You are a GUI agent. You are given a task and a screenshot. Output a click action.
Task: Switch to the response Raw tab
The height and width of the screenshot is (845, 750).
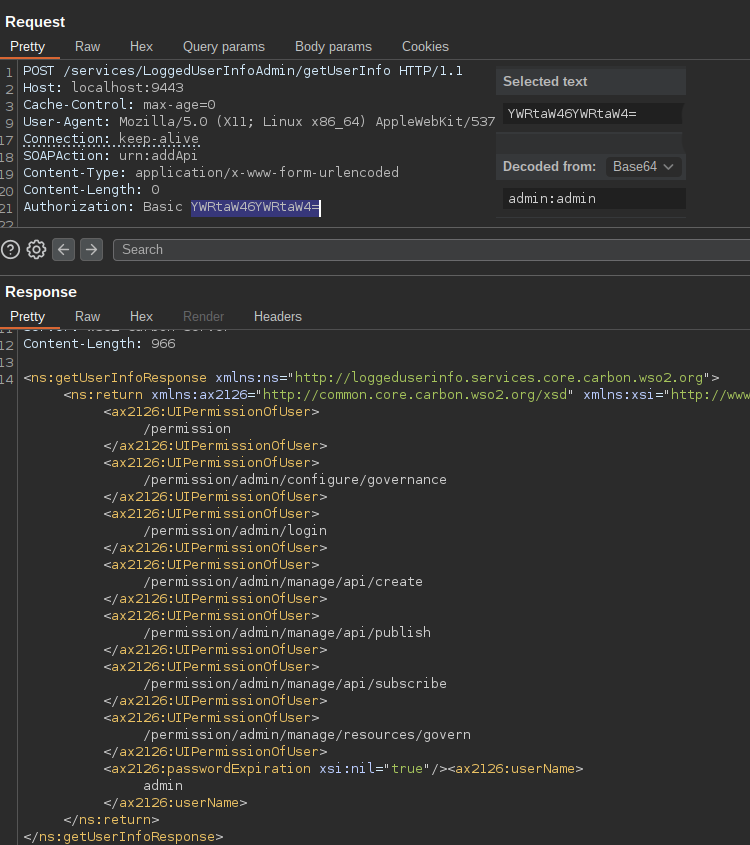[88, 317]
